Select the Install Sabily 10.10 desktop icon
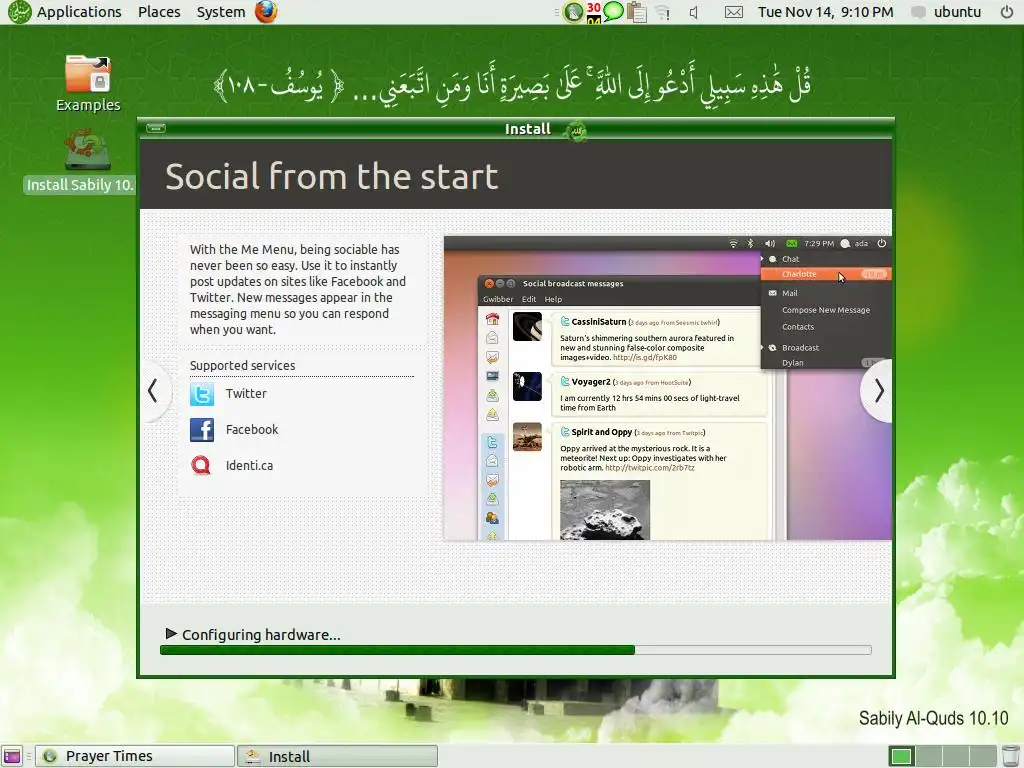The width and height of the screenshot is (1024, 768). 80,161
